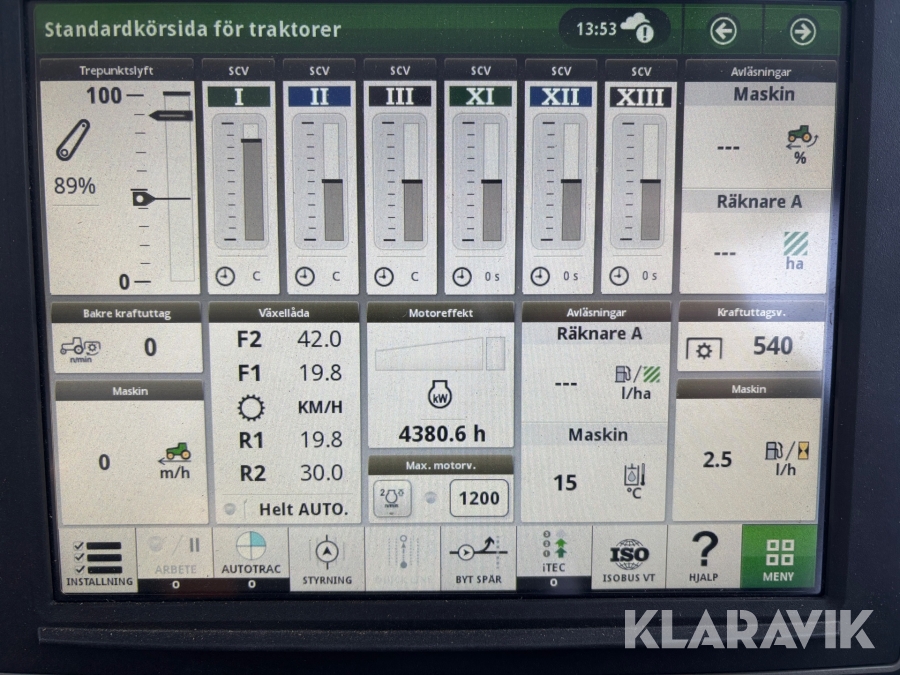
Task: Open the Styrning steering icon
Action: click(x=327, y=558)
